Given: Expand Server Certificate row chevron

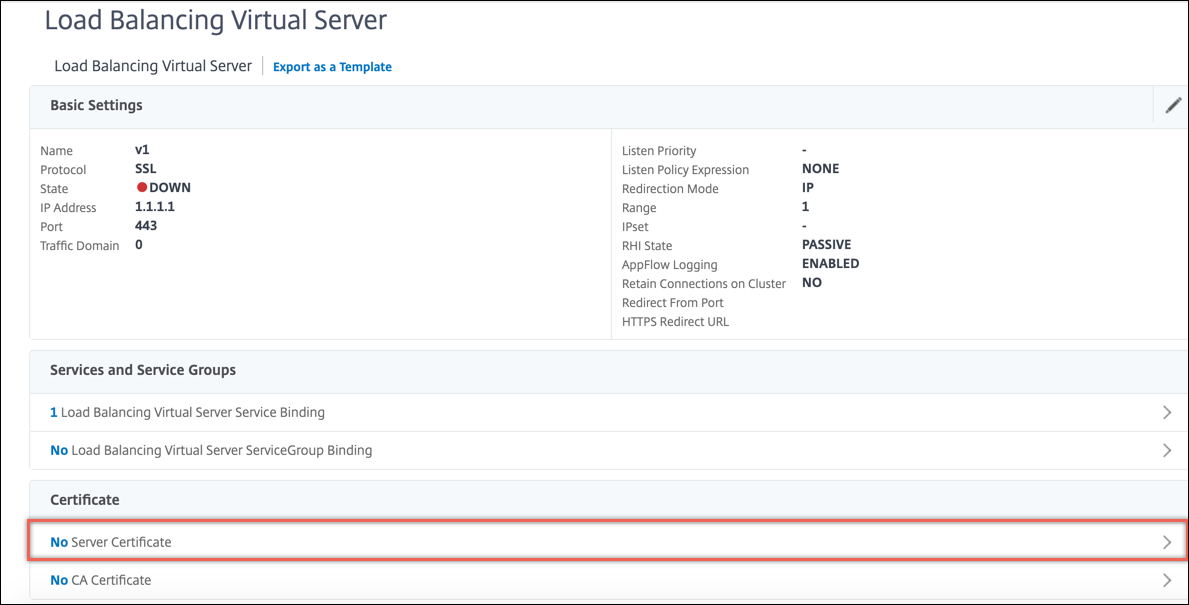Looking at the screenshot, I should (x=1167, y=542).
